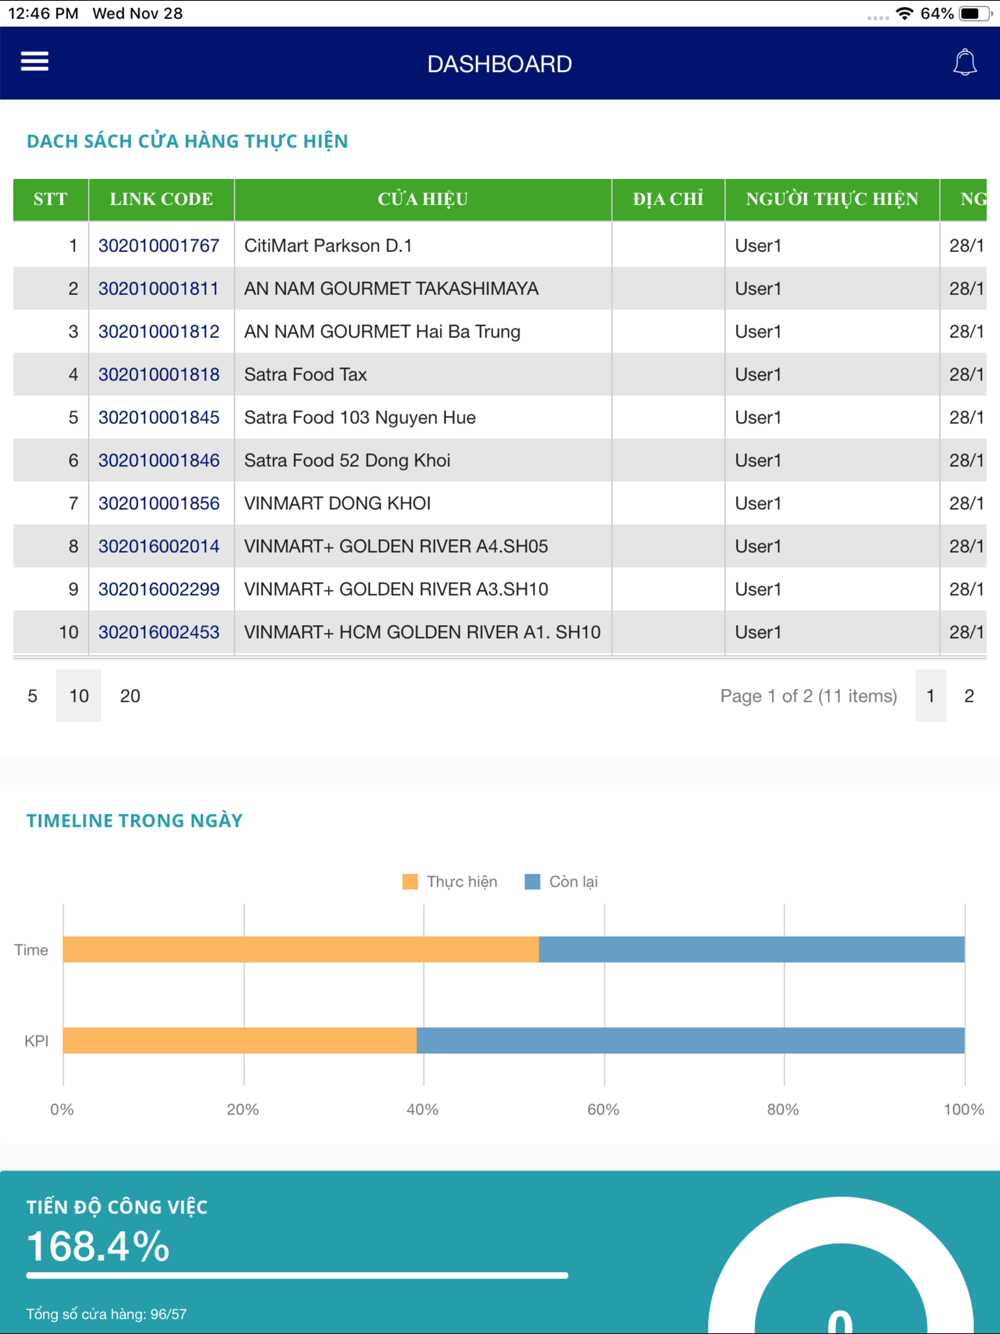
Task: Open notifications bell
Action: 965,63
